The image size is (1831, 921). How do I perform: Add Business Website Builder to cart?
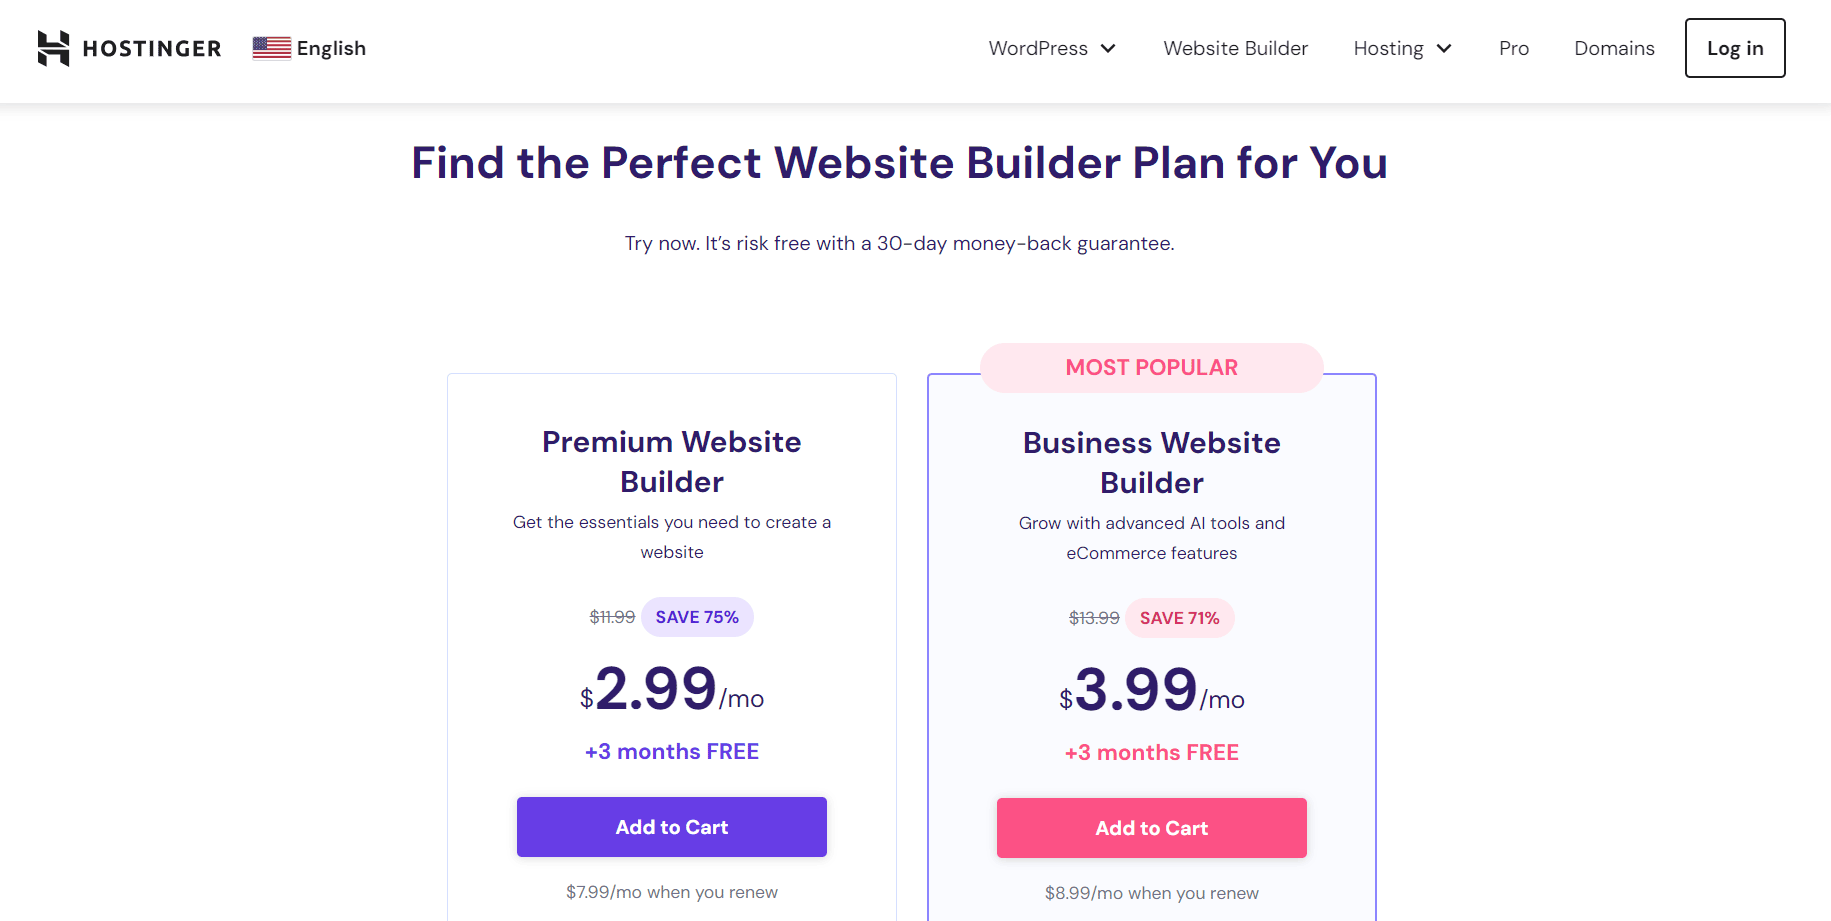pyautogui.click(x=1151, y=827)
